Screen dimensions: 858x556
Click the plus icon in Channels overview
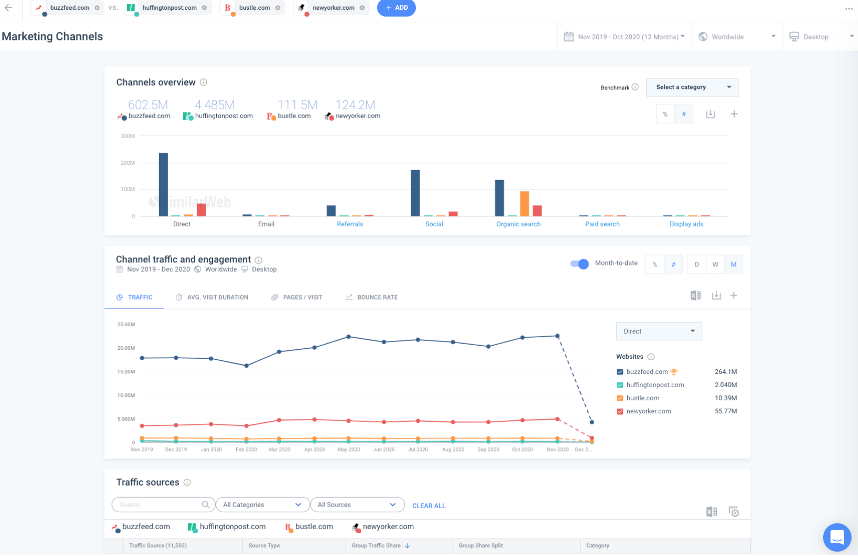(x=734, y=114)
